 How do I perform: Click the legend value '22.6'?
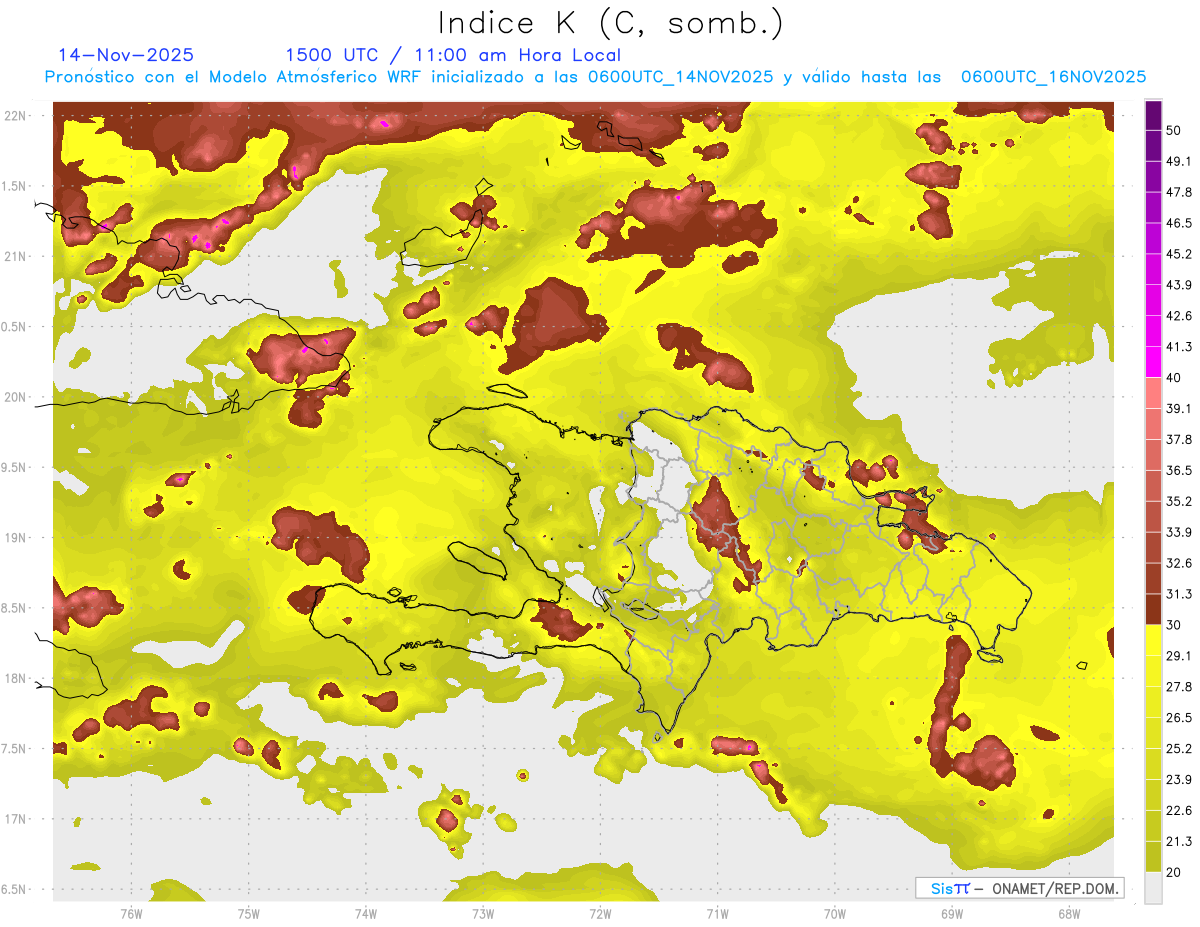coord(1179,811)
